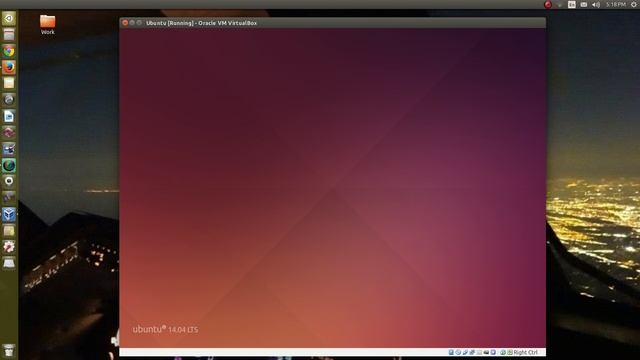
Task: Open the system gear session menu
Action: pyautogui.click(x=634, y=4)
